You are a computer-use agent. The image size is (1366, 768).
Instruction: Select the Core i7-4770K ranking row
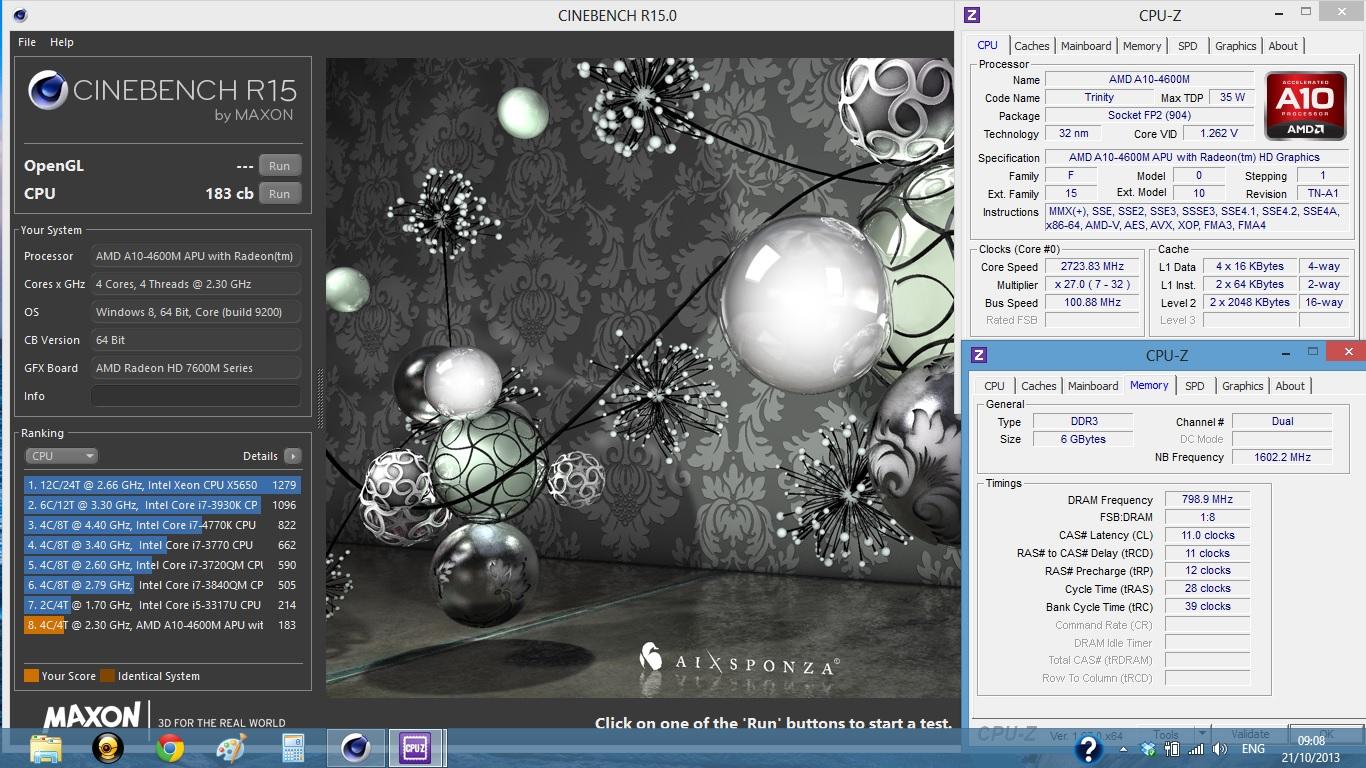(162, 525)
